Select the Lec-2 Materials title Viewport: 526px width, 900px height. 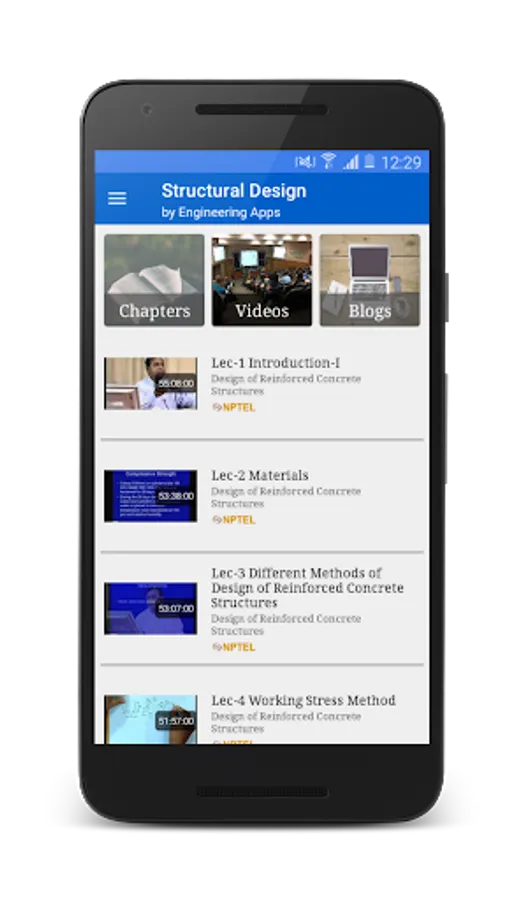260,475
